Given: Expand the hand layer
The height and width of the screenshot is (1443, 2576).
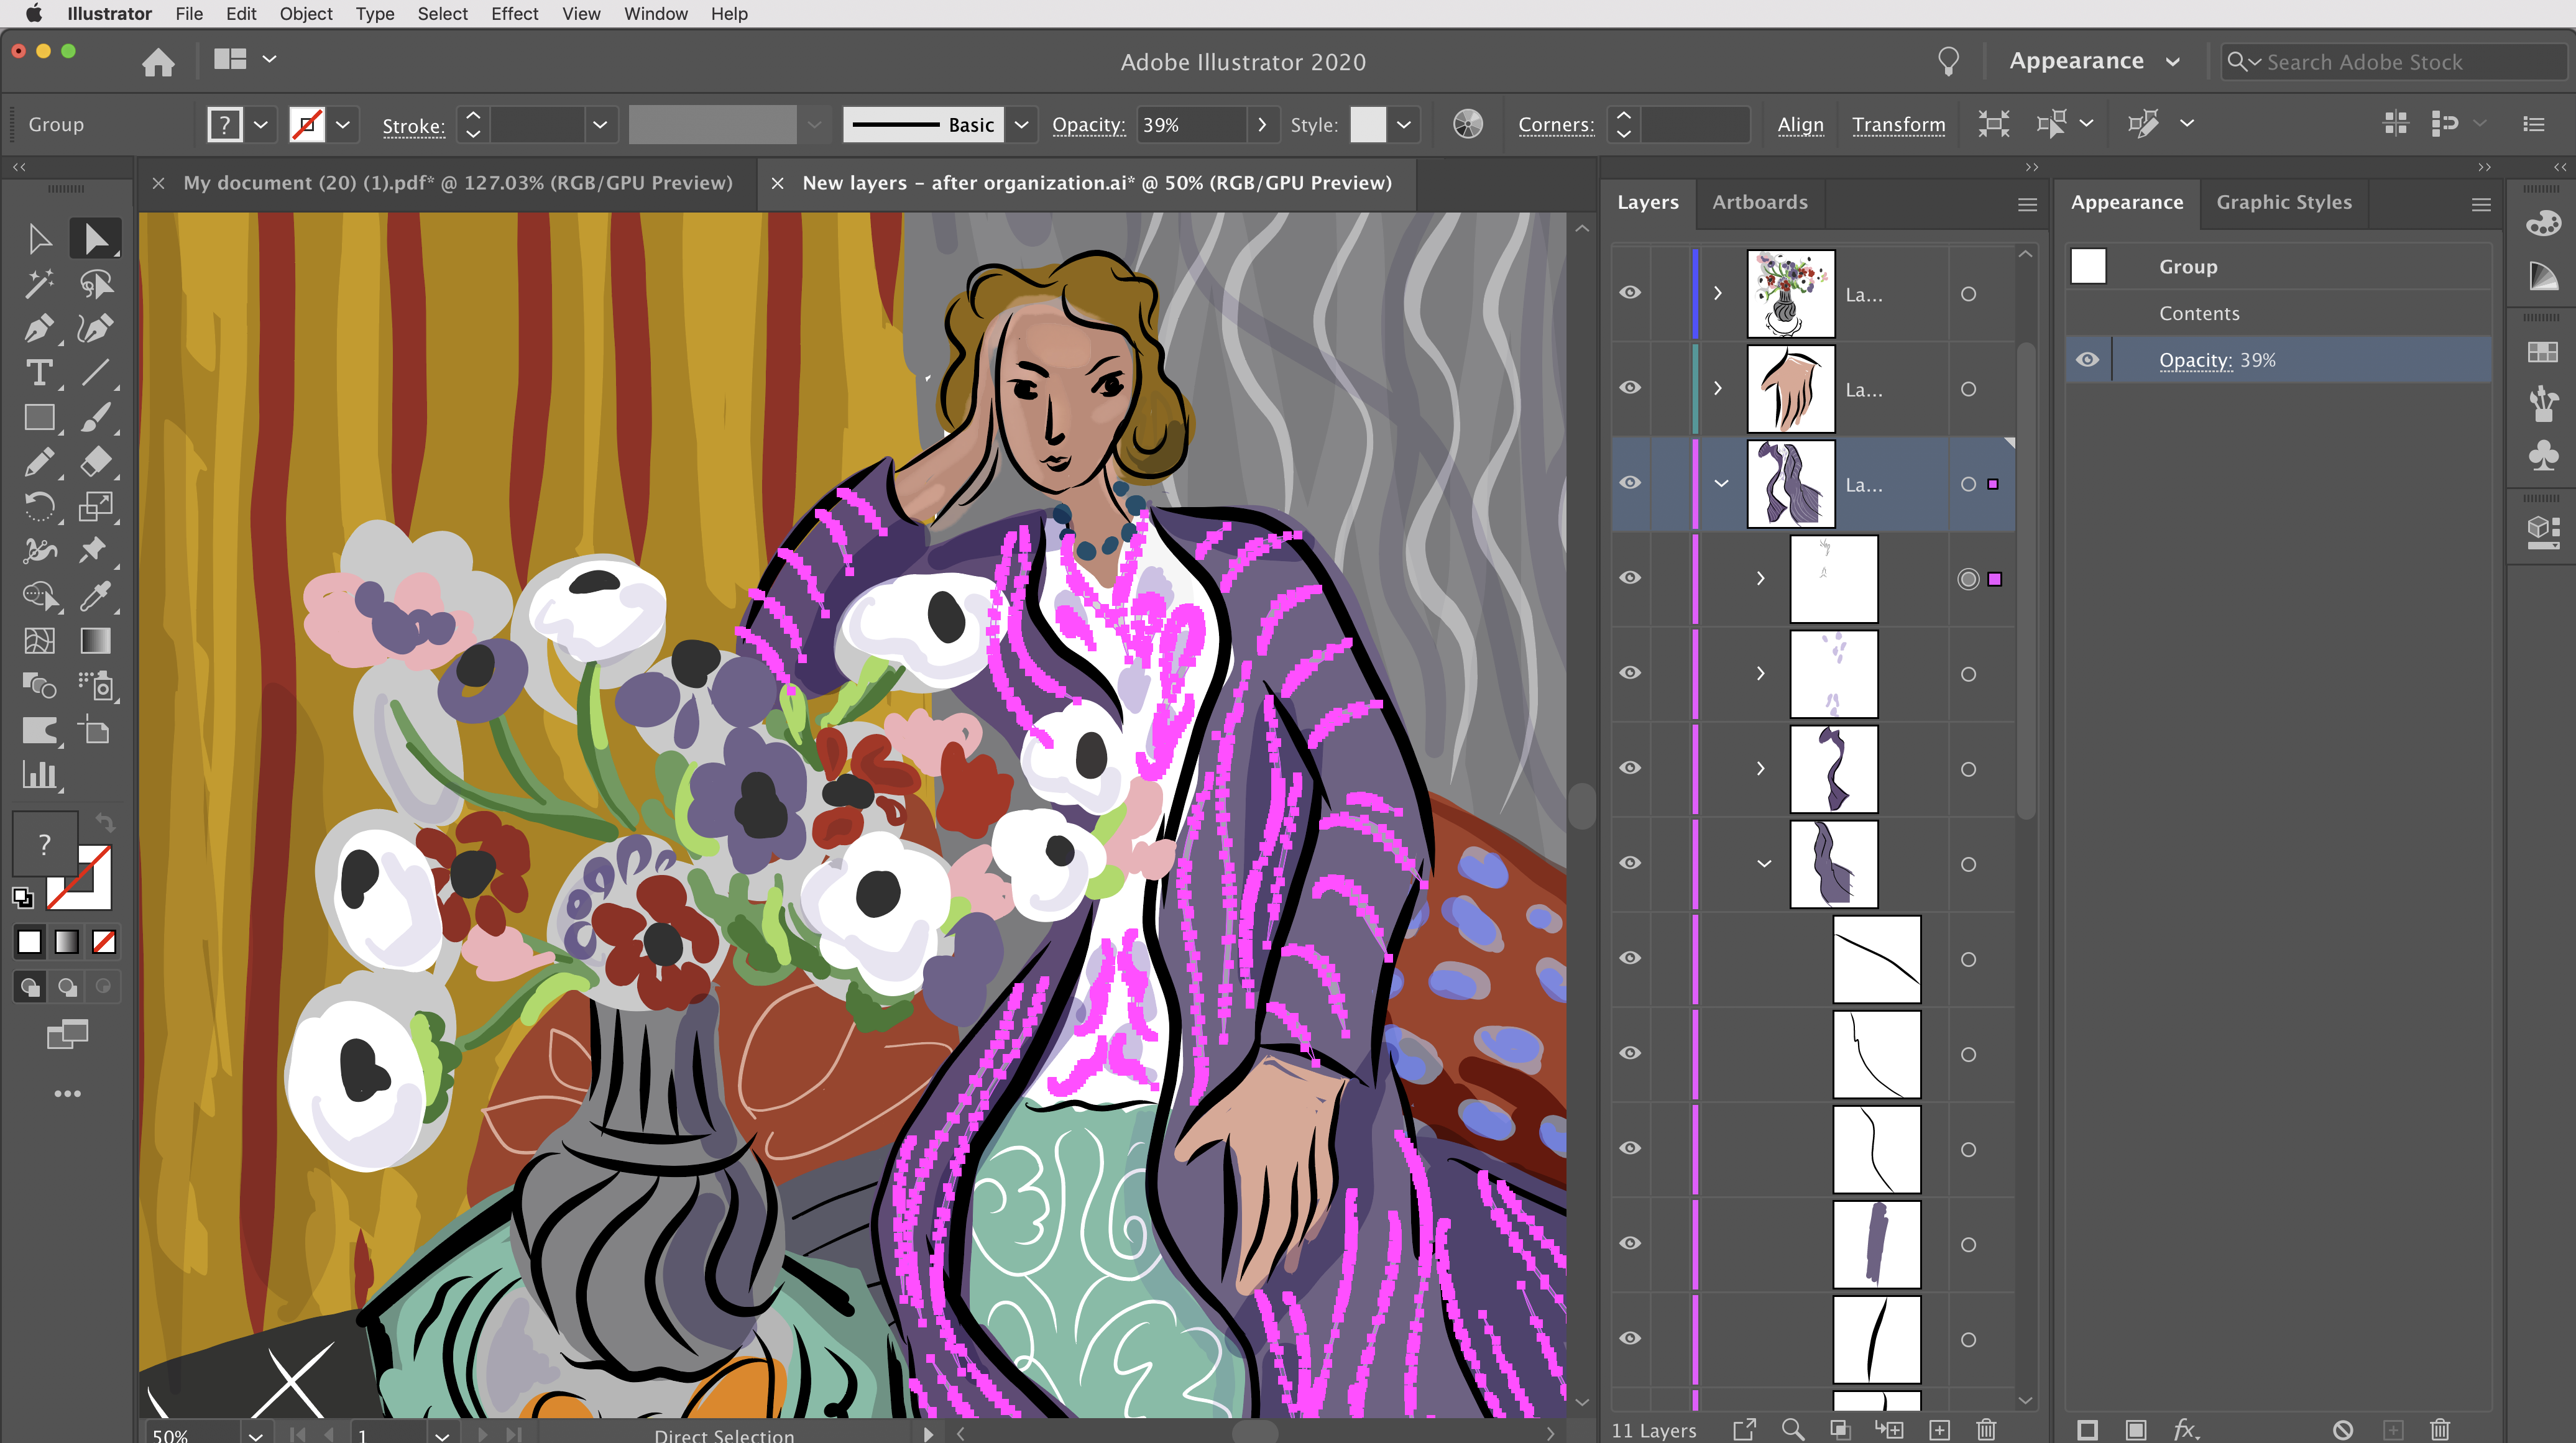Looking at the screenshot, I should (x=1718, y=388).
